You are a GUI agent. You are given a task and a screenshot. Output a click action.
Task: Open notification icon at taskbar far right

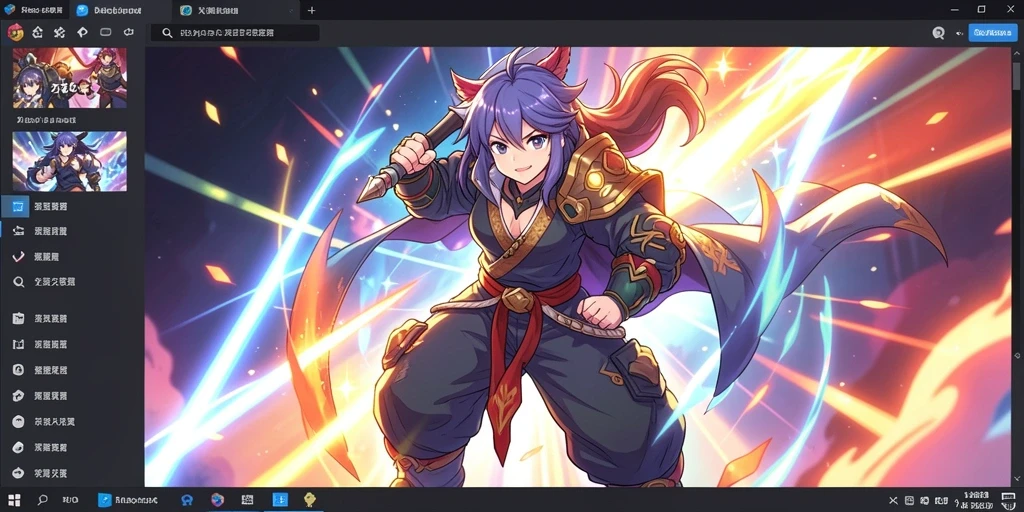1008,500
